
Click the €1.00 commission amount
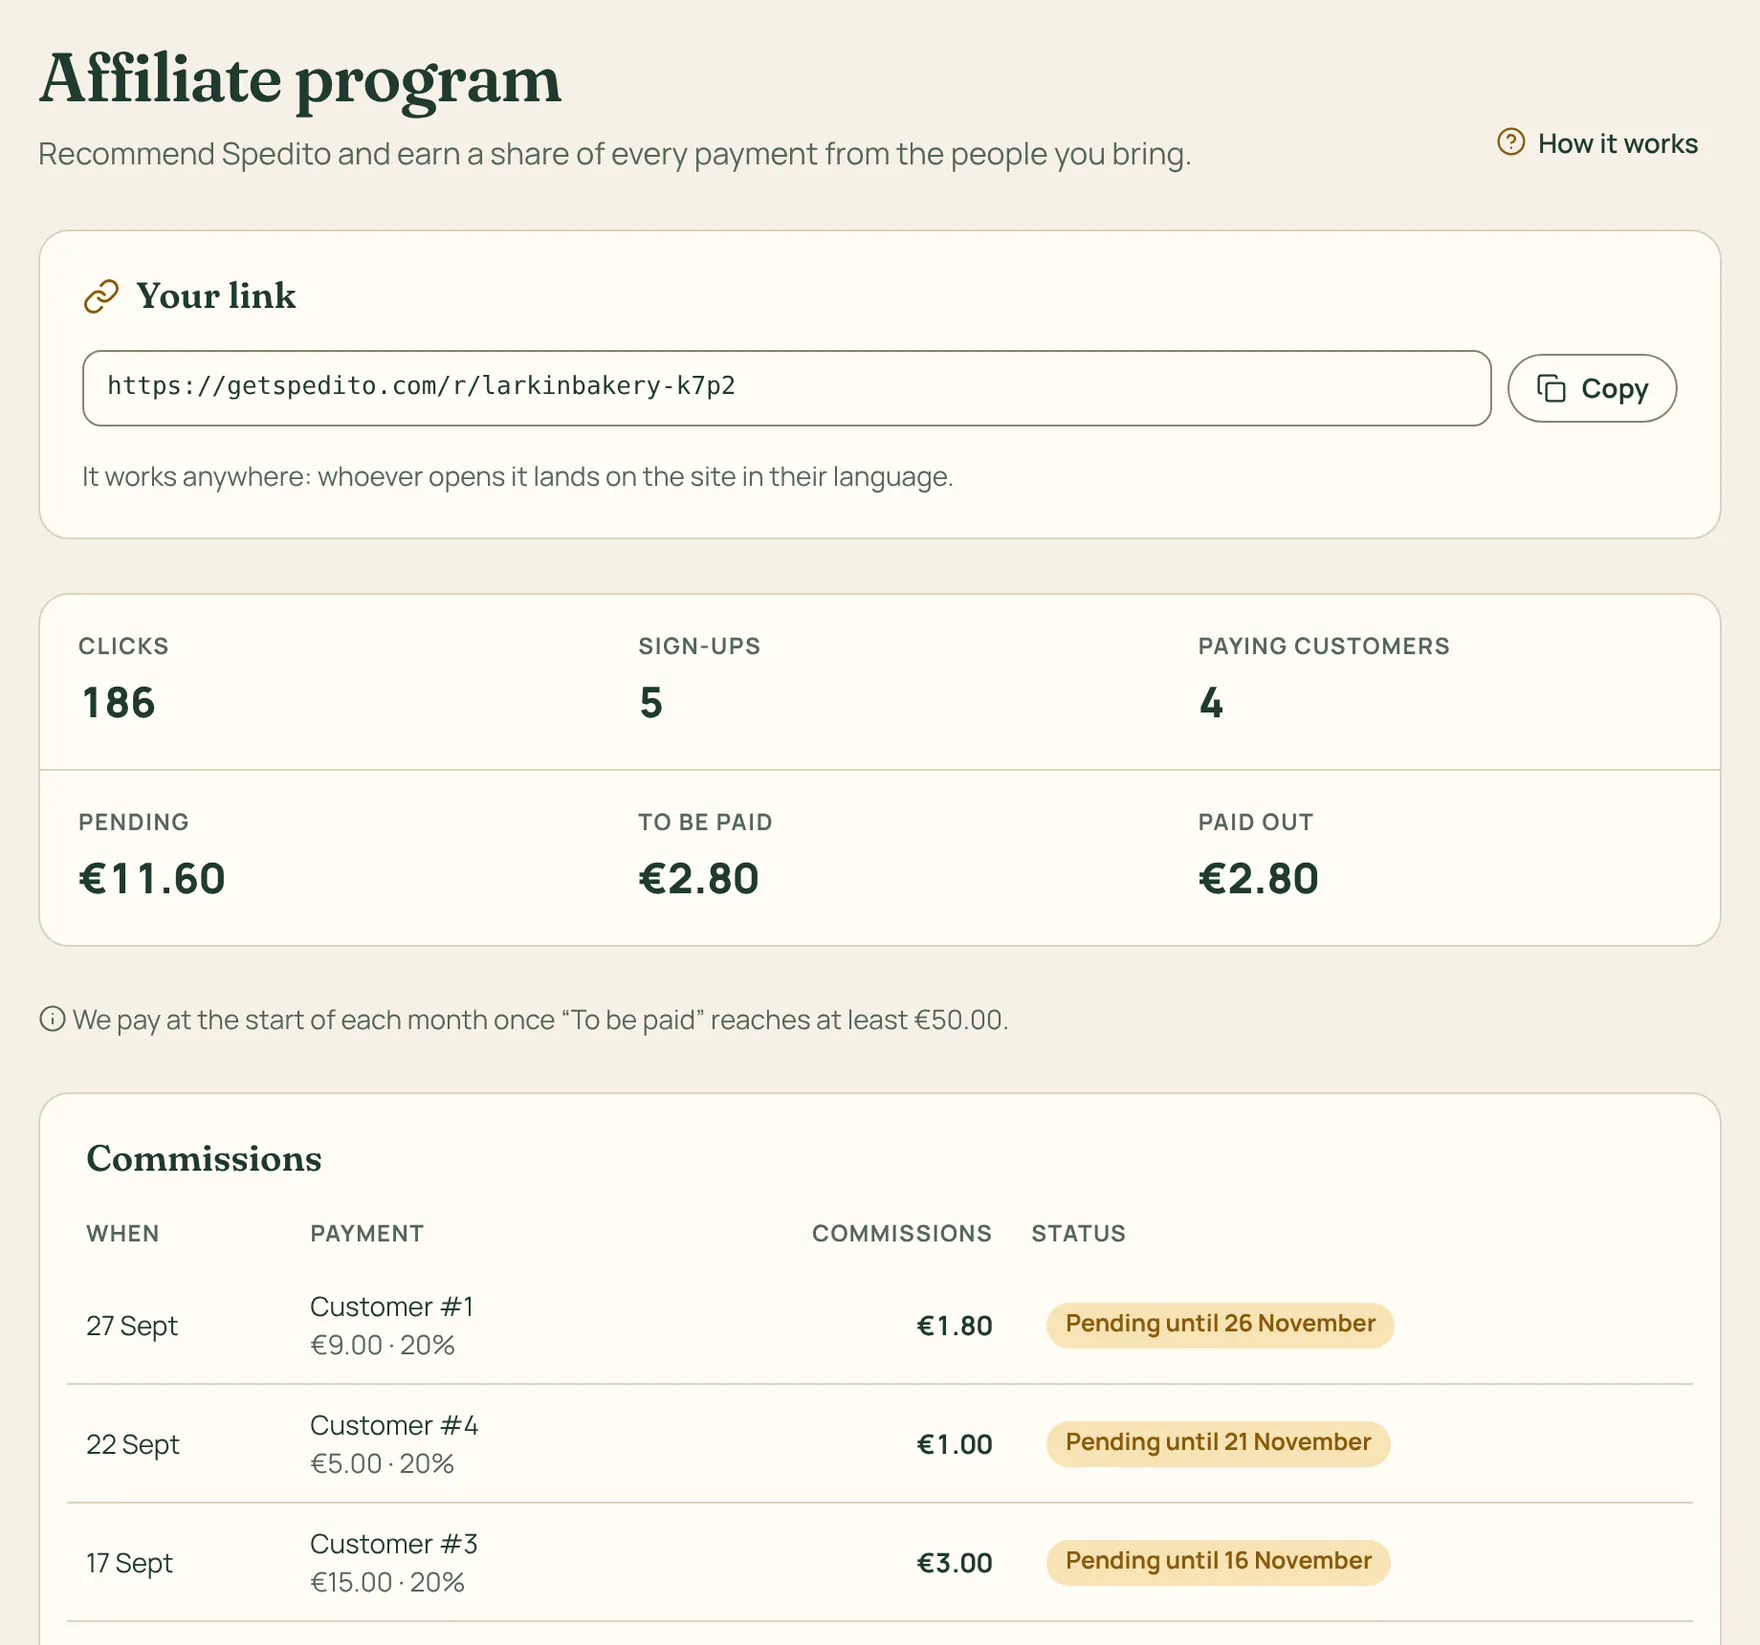click(954, 1444)
